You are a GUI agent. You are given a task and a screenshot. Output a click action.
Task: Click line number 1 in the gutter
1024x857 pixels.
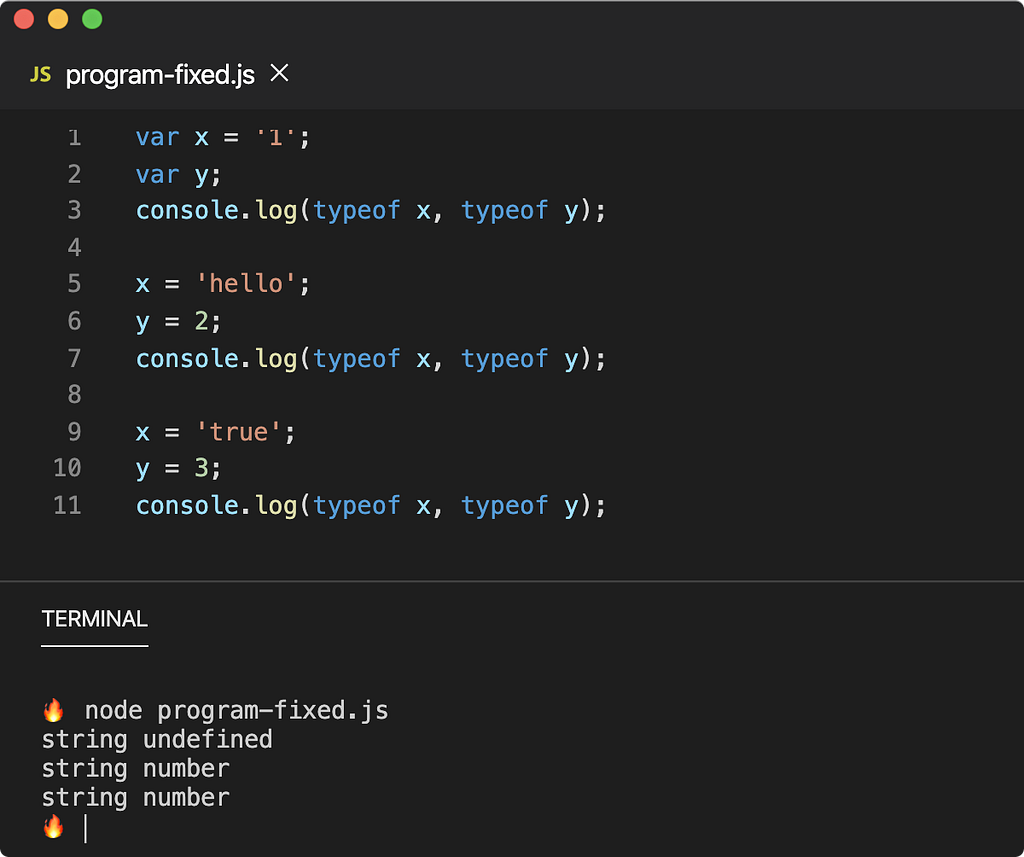(74, 137)
